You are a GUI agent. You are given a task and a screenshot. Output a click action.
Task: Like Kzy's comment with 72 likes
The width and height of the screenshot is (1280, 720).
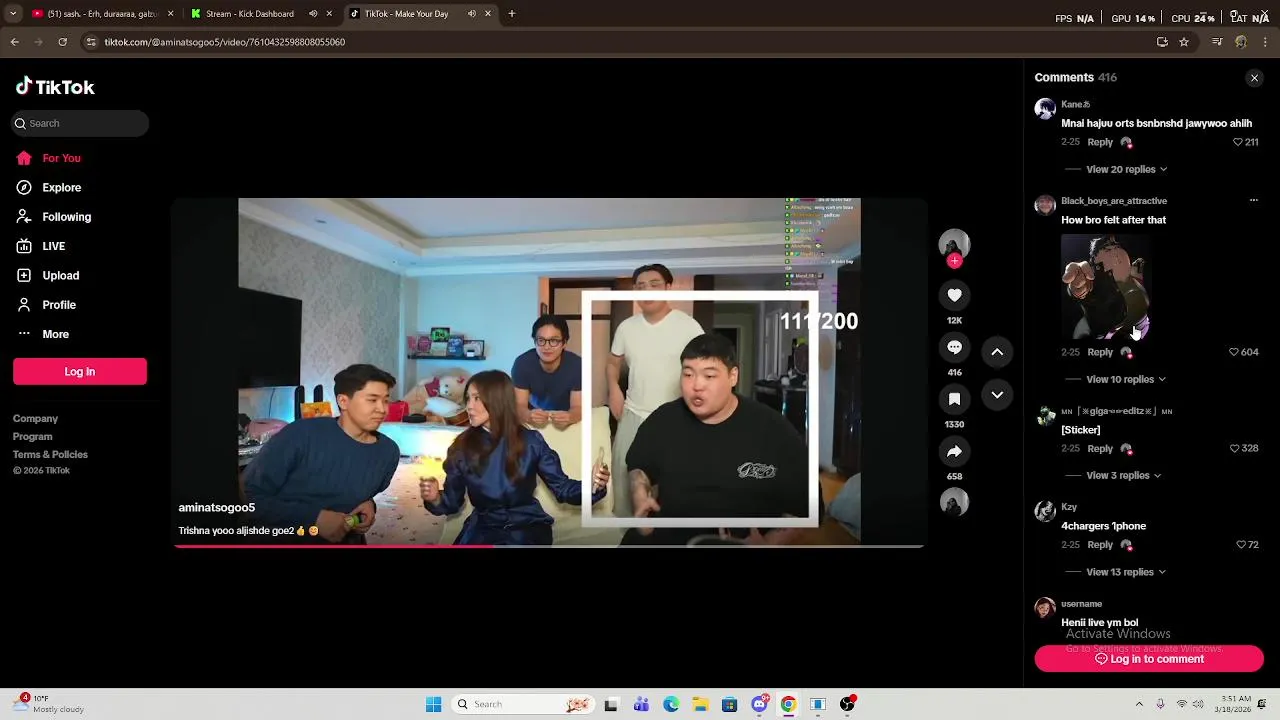coord(1241,545)
